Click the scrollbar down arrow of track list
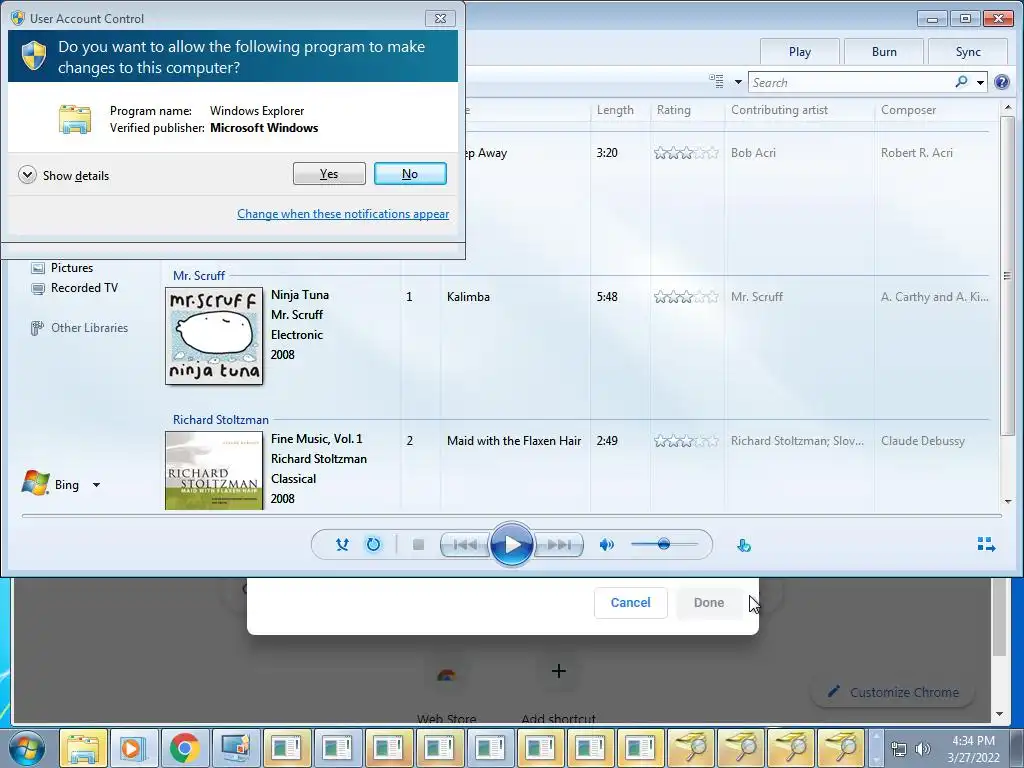1024x768 pixels. pos(1007,502)
